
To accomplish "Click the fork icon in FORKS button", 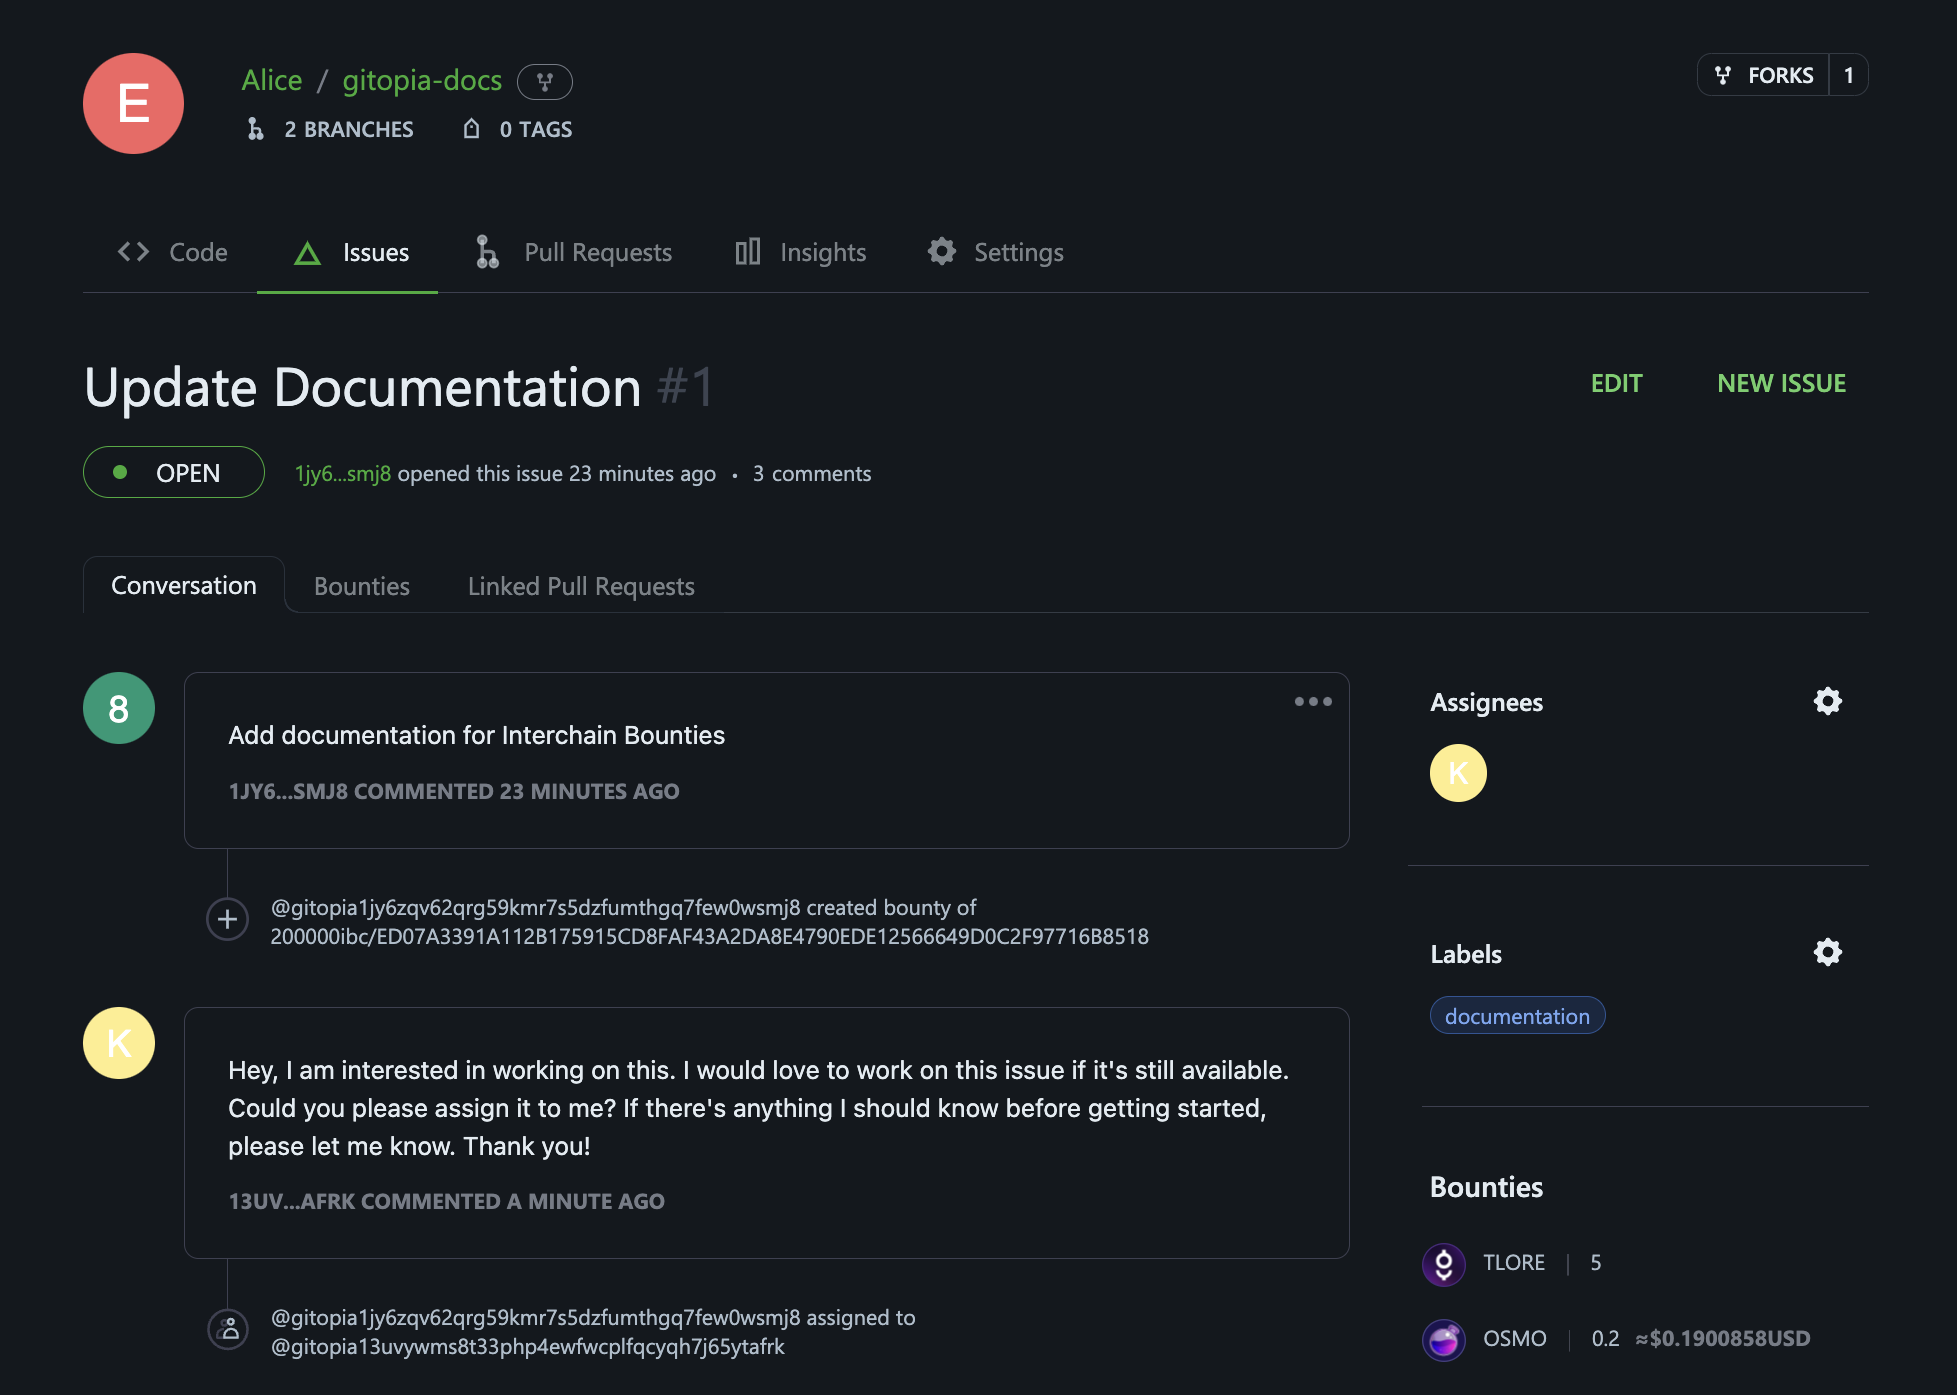I will click(1723, 75).
